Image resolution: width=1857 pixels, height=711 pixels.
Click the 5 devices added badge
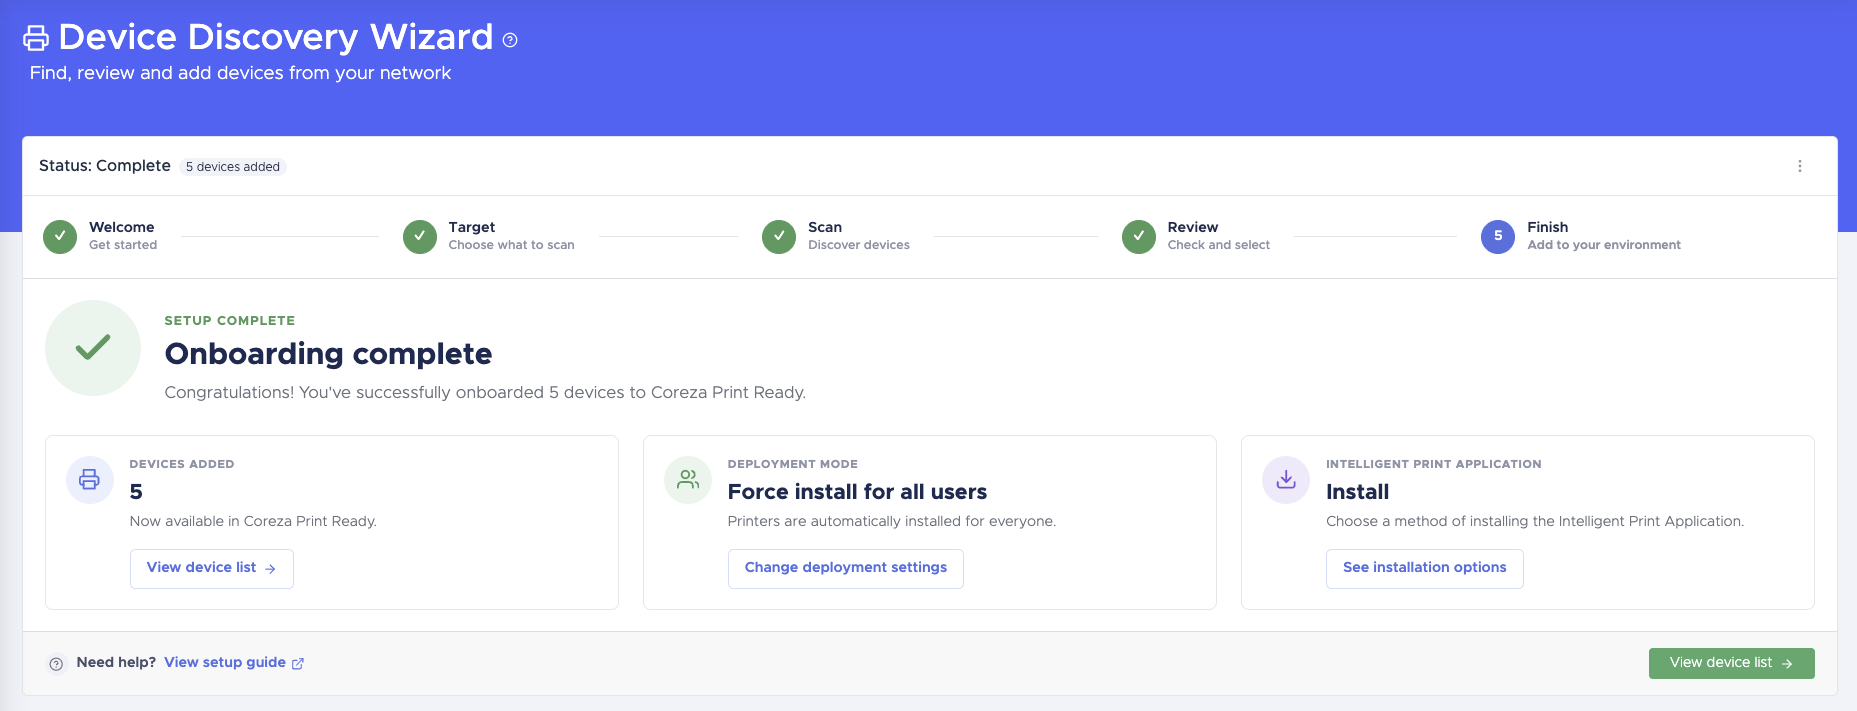coord(233,167)
